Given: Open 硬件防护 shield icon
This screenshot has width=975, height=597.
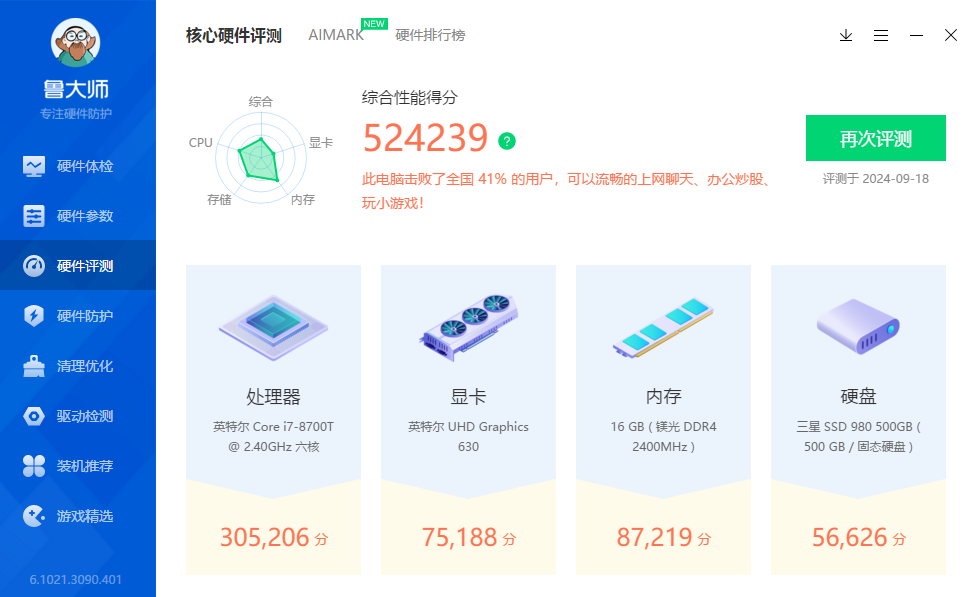Looking at the screenshot, I should click(x=34, y=316).
